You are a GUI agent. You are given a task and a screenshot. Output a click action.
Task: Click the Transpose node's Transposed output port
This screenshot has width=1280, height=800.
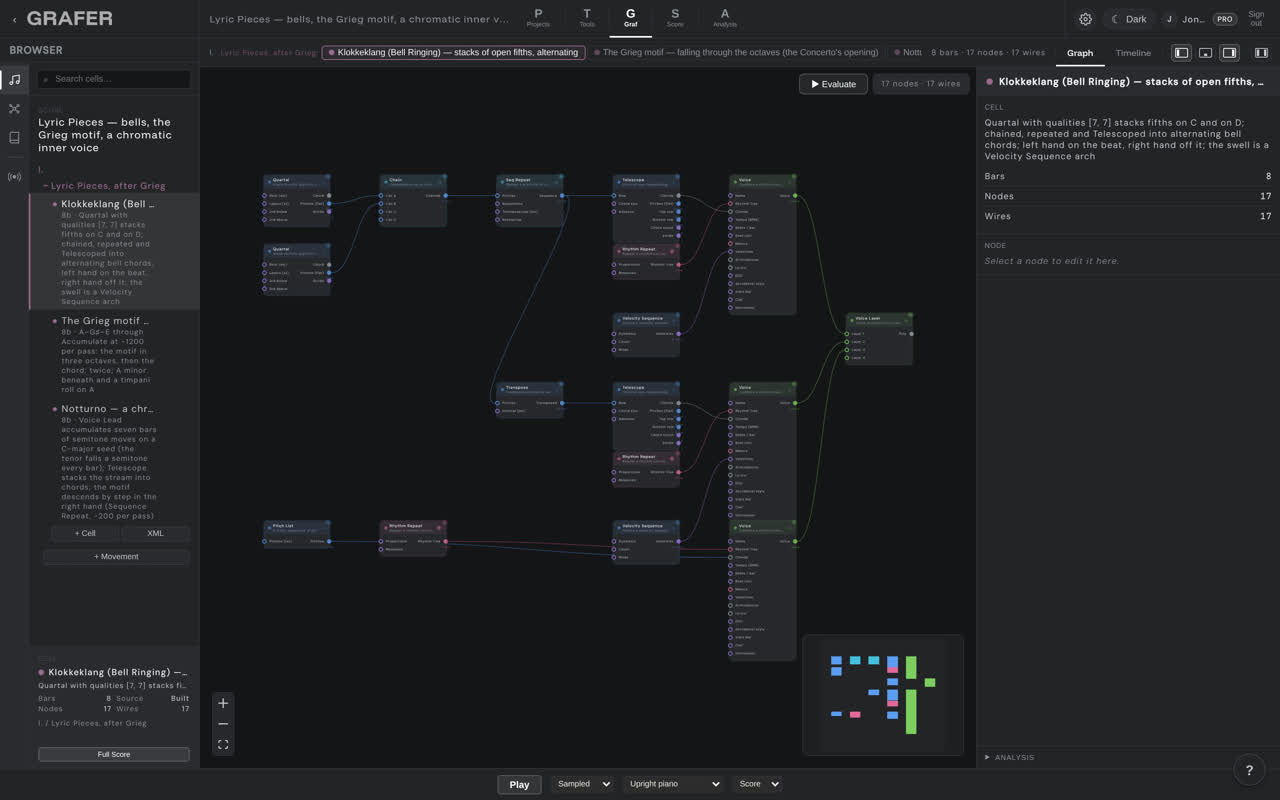click(562, 403)
